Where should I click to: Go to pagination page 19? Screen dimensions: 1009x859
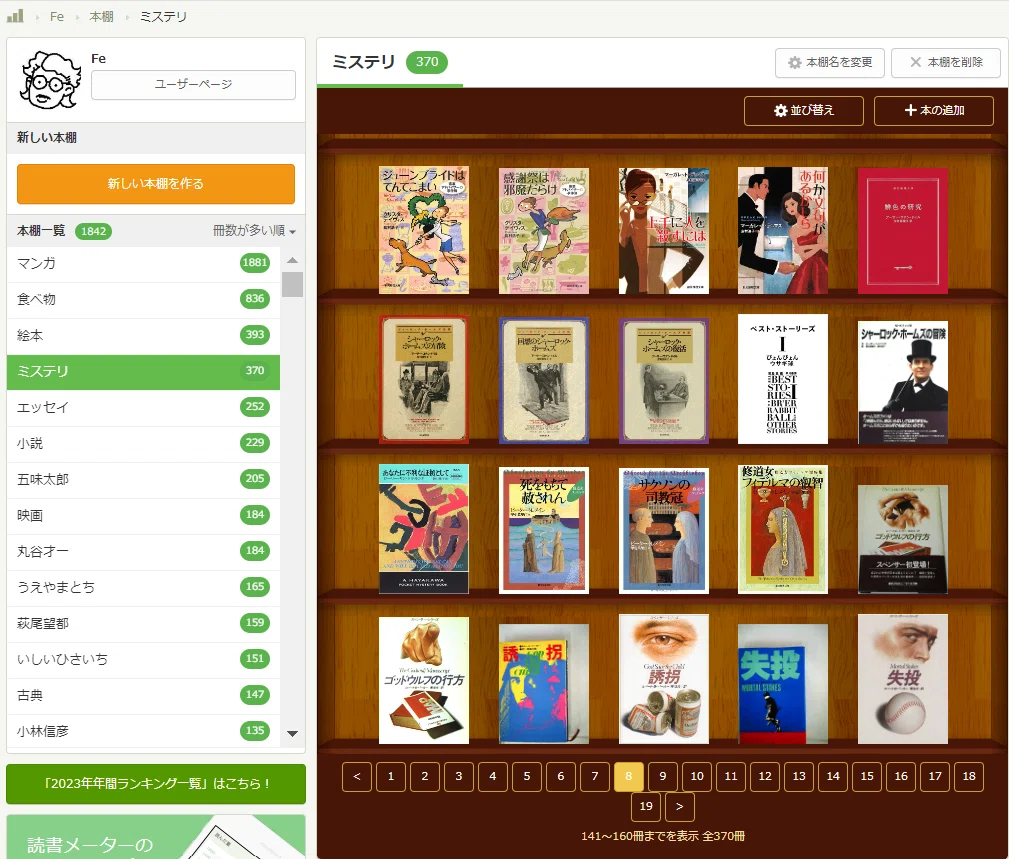(646, 807)
